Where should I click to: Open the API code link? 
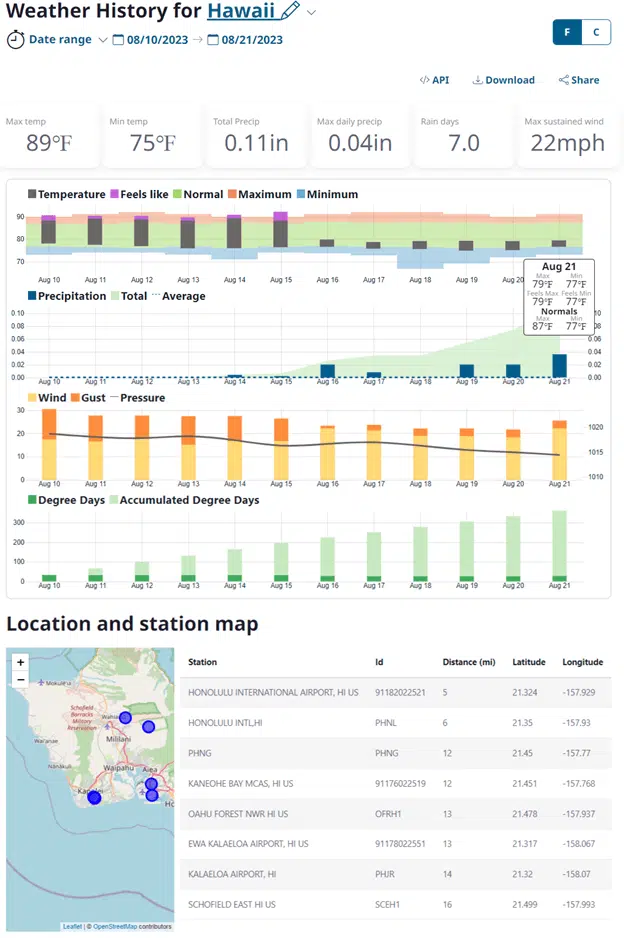434,80
